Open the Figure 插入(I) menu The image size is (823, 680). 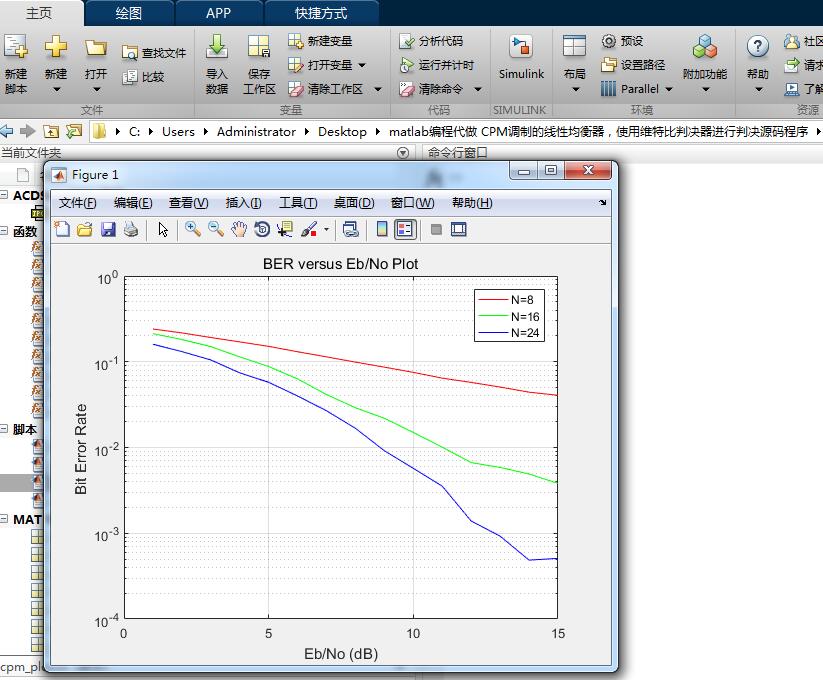244,203
